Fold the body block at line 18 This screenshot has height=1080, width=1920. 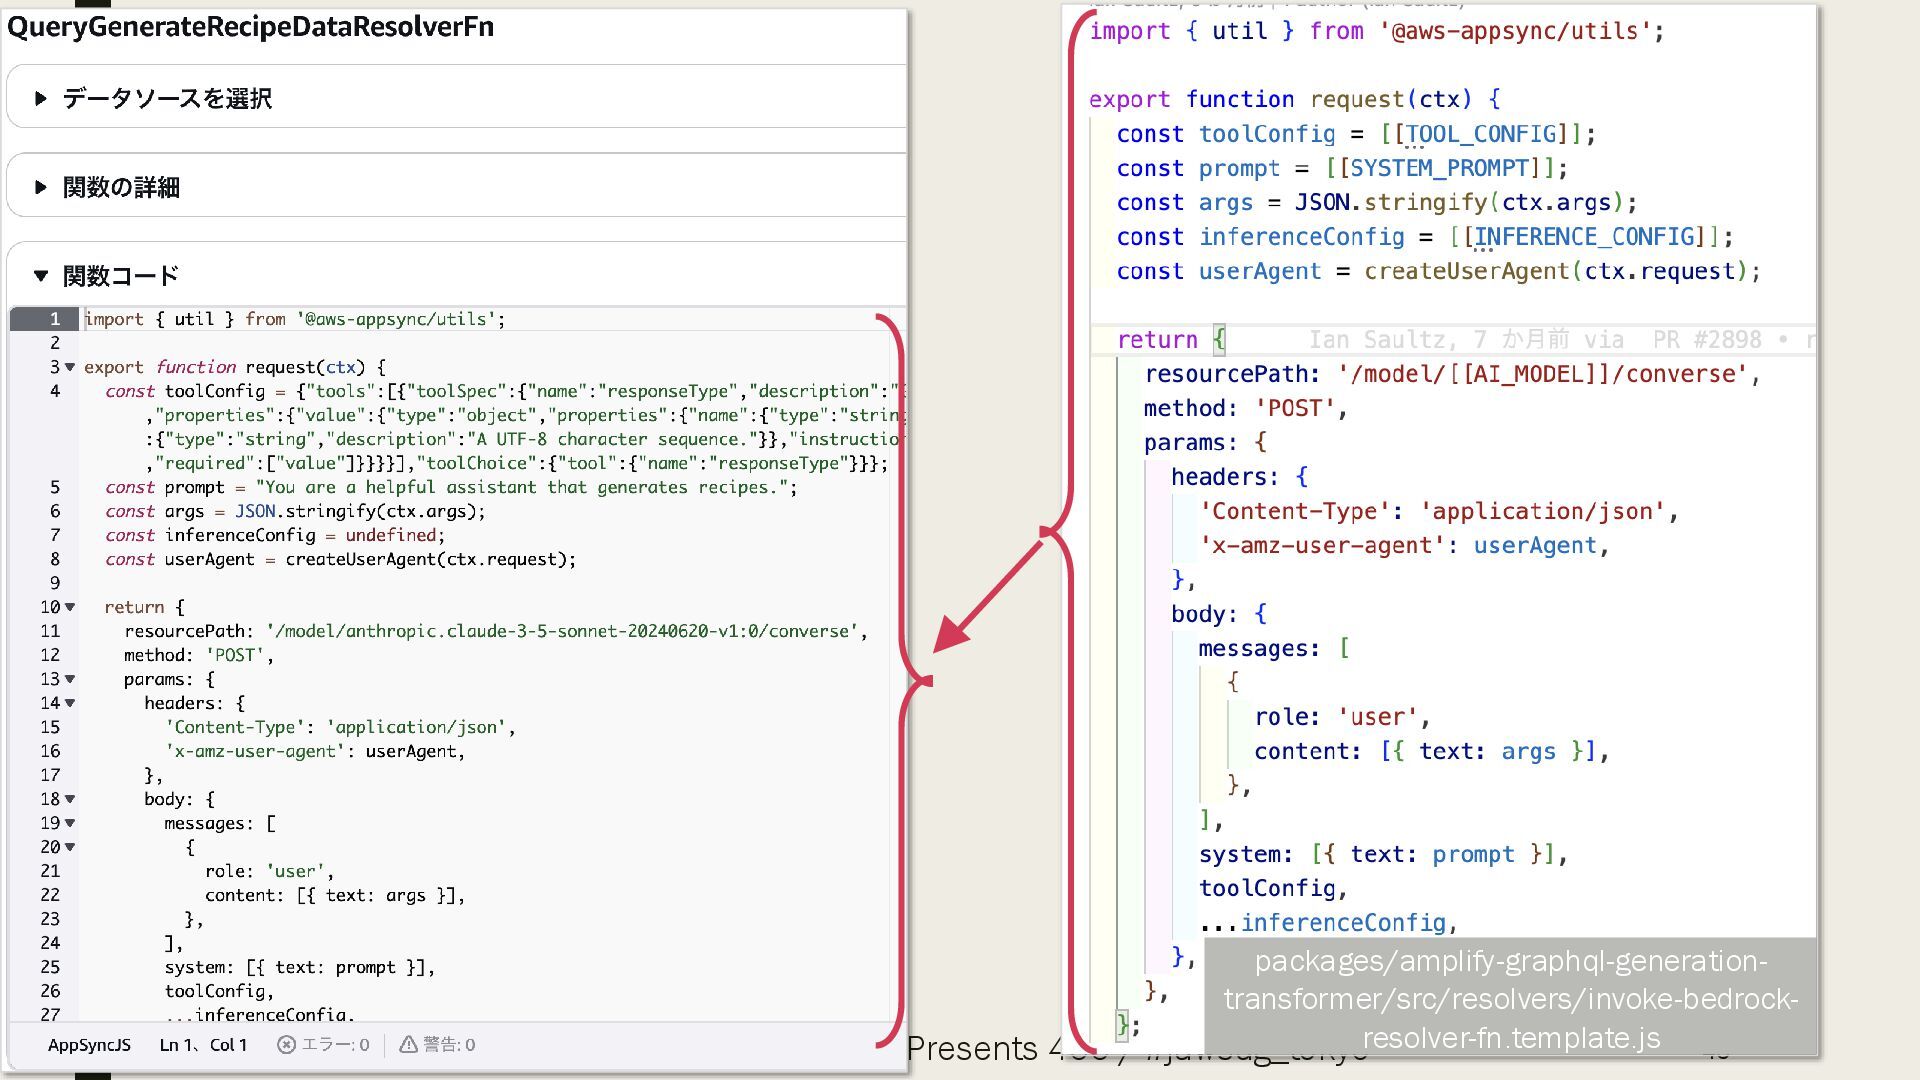point(70,799)
